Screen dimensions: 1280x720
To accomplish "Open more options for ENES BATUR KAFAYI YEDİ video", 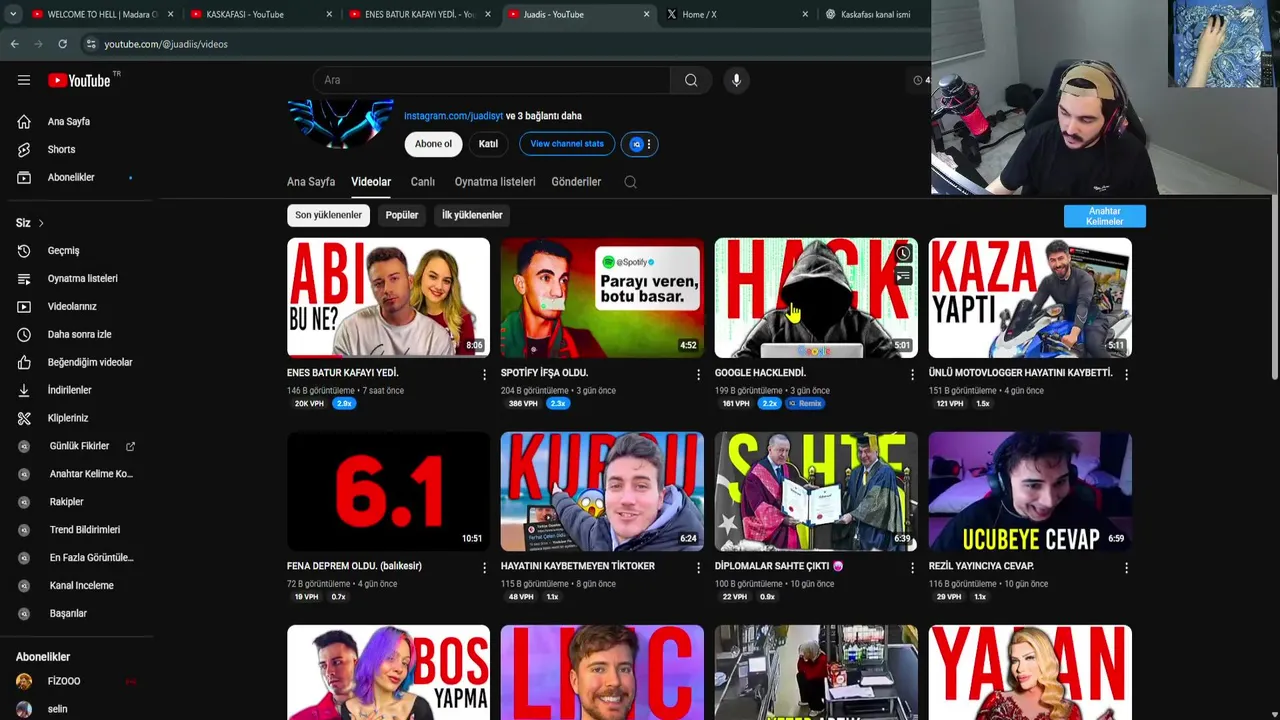I will coord(484,374).
